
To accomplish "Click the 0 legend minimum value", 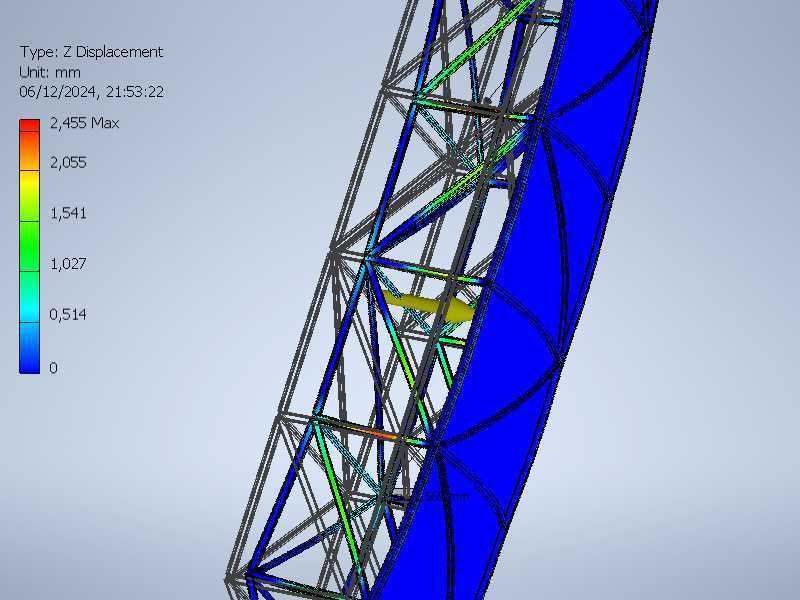I will (53, 368).
